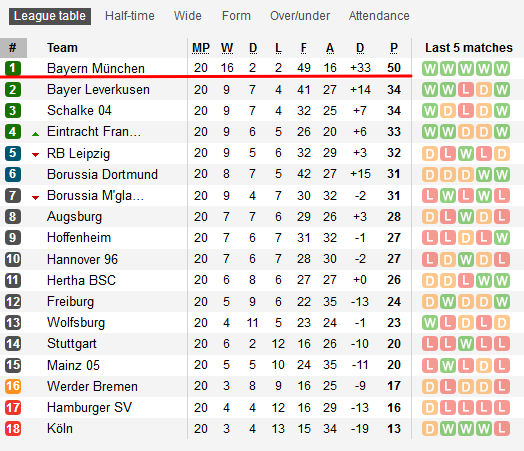Image resolution: width=524 pixels, height=451 pixels.
Task: Click the Wide tab
Action: pos(187,16)
